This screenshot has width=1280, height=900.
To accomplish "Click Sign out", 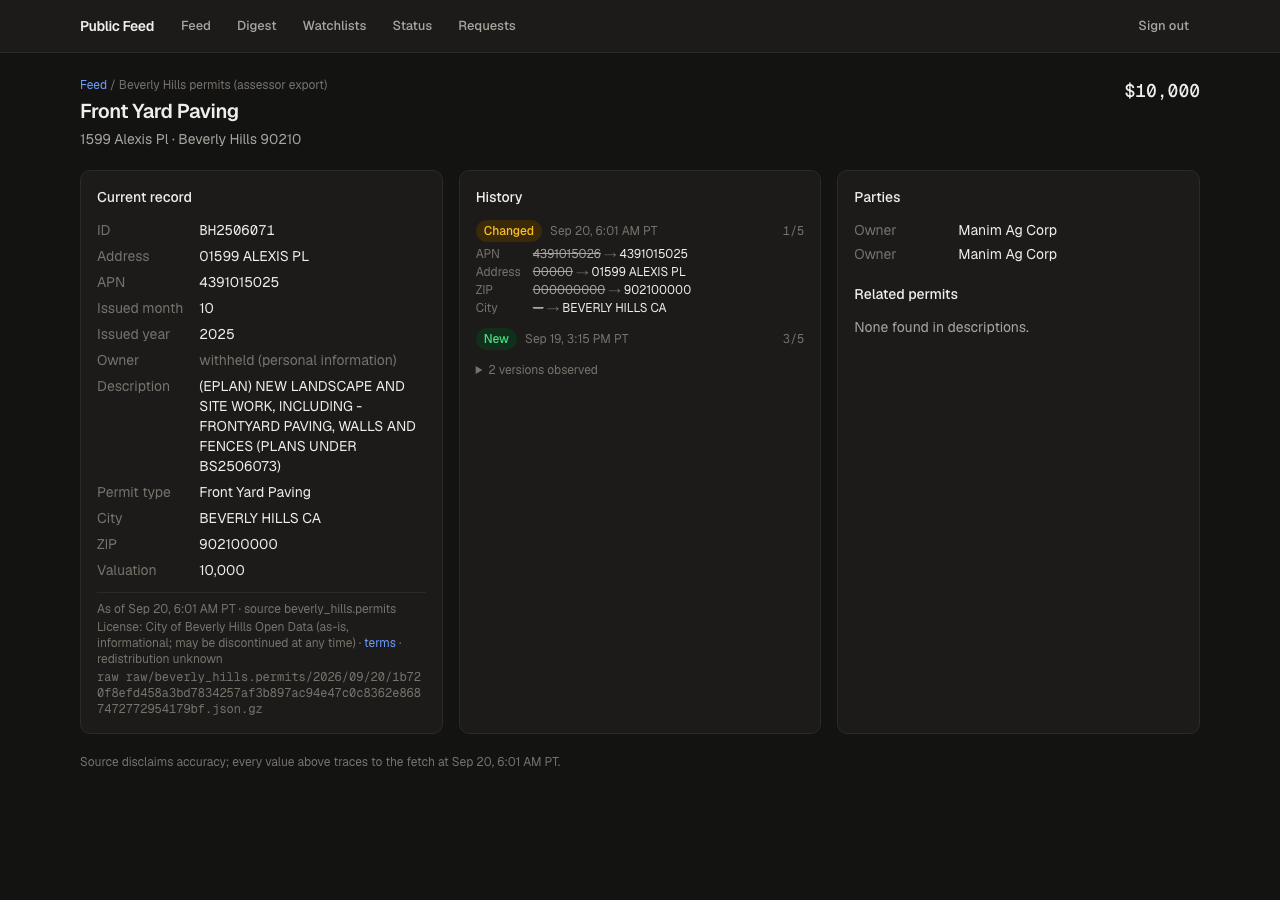I will click(x=1163, y=26).
